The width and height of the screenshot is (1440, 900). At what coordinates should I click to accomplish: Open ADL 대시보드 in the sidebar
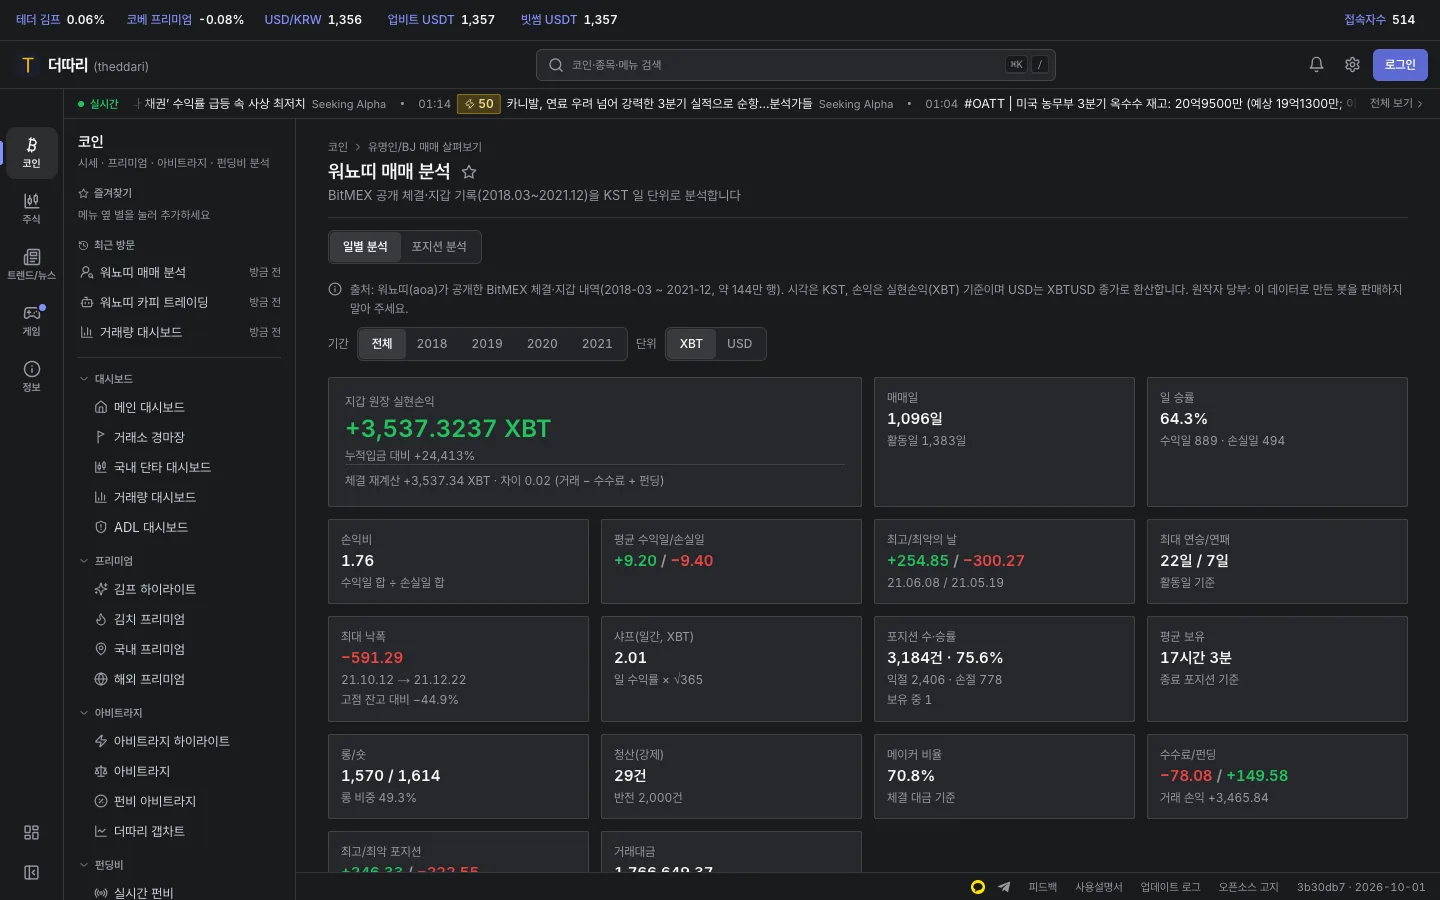coord(180,527)
